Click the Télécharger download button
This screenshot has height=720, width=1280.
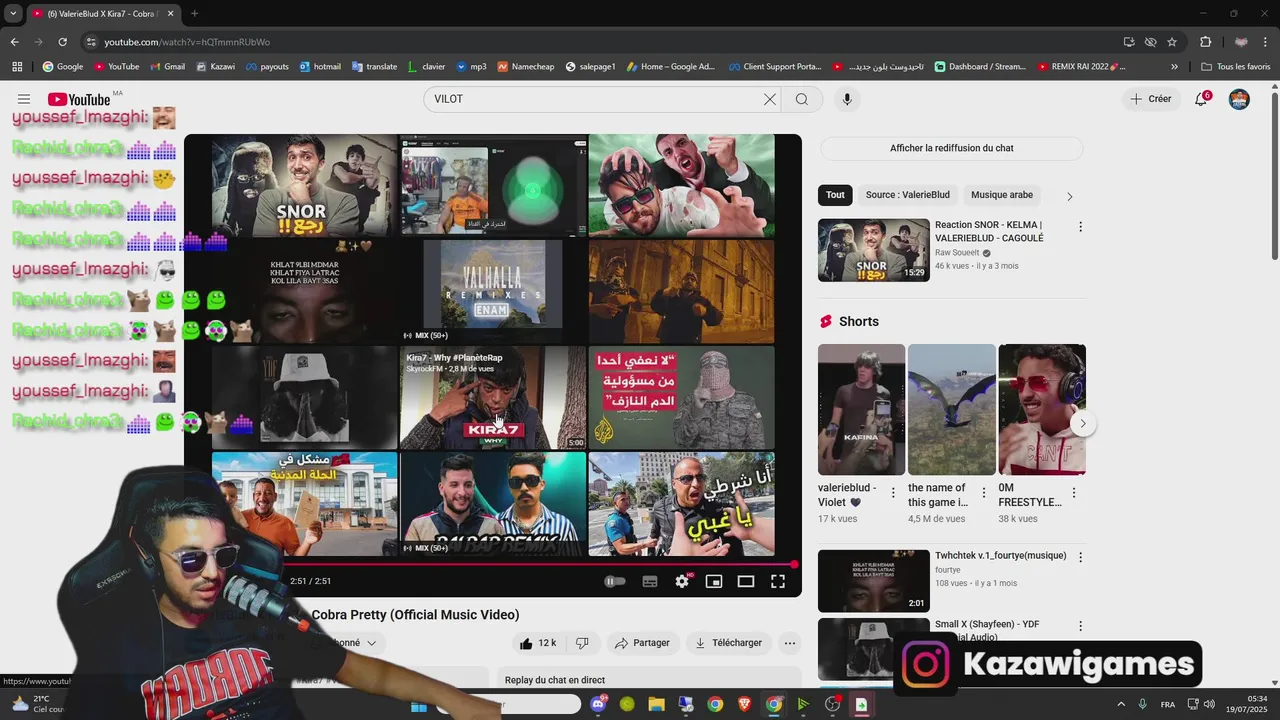728,643
